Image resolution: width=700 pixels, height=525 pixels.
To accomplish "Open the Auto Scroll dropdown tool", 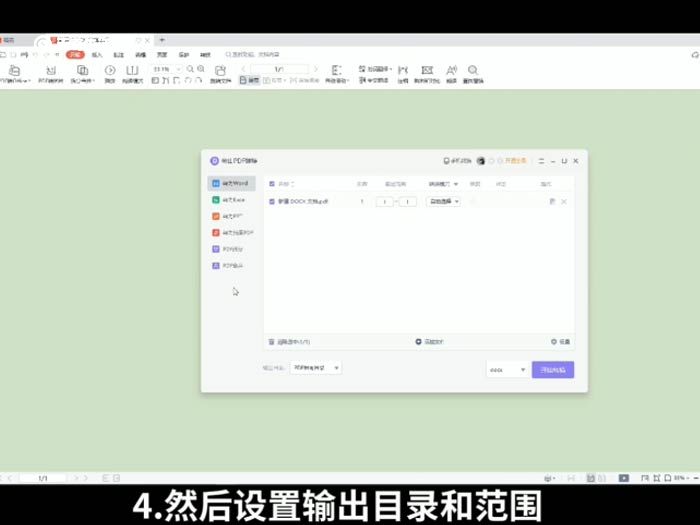I will 337,74.
